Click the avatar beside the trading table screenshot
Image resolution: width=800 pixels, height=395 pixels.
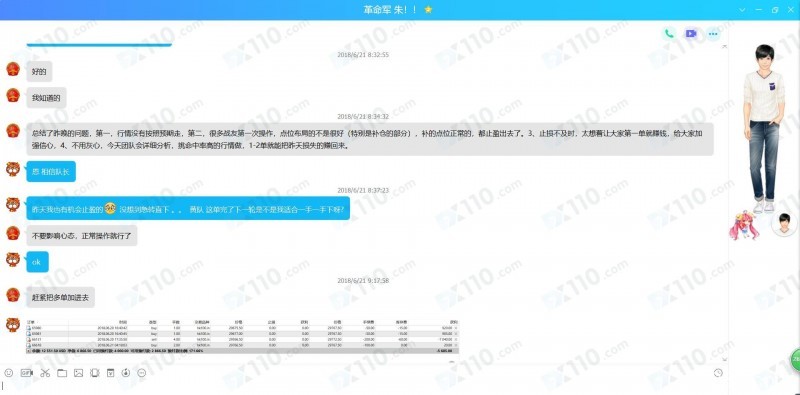(13, 325)
